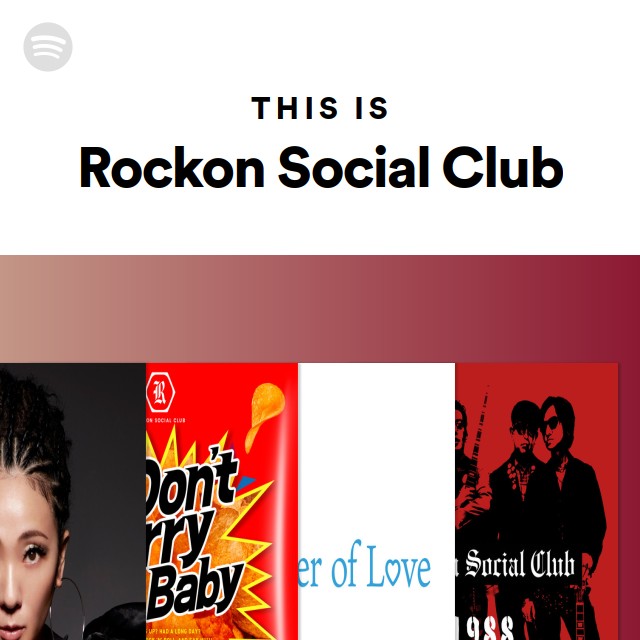The image size is (640, 640).
Task: Click the "Baby" word on chip bag
Action: (x=195, y=592)
